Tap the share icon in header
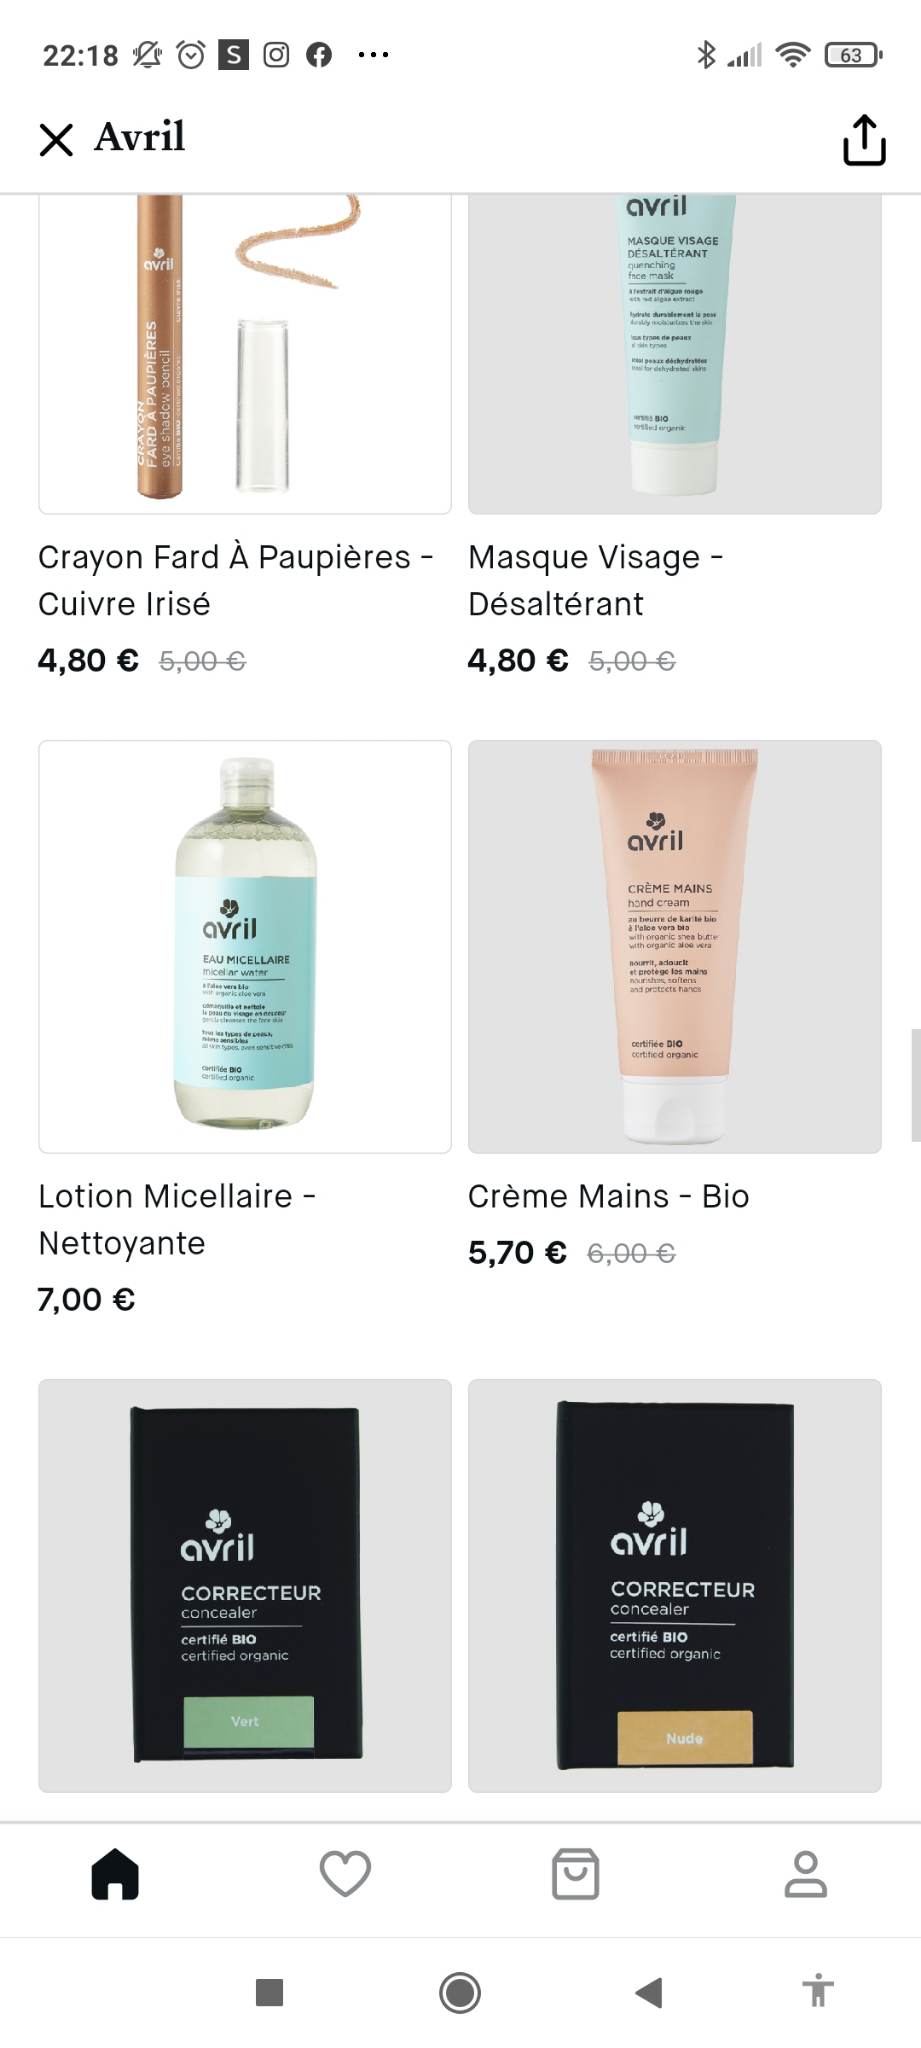The height and width of the screenshot is (2048, 921). coord(864,139)
